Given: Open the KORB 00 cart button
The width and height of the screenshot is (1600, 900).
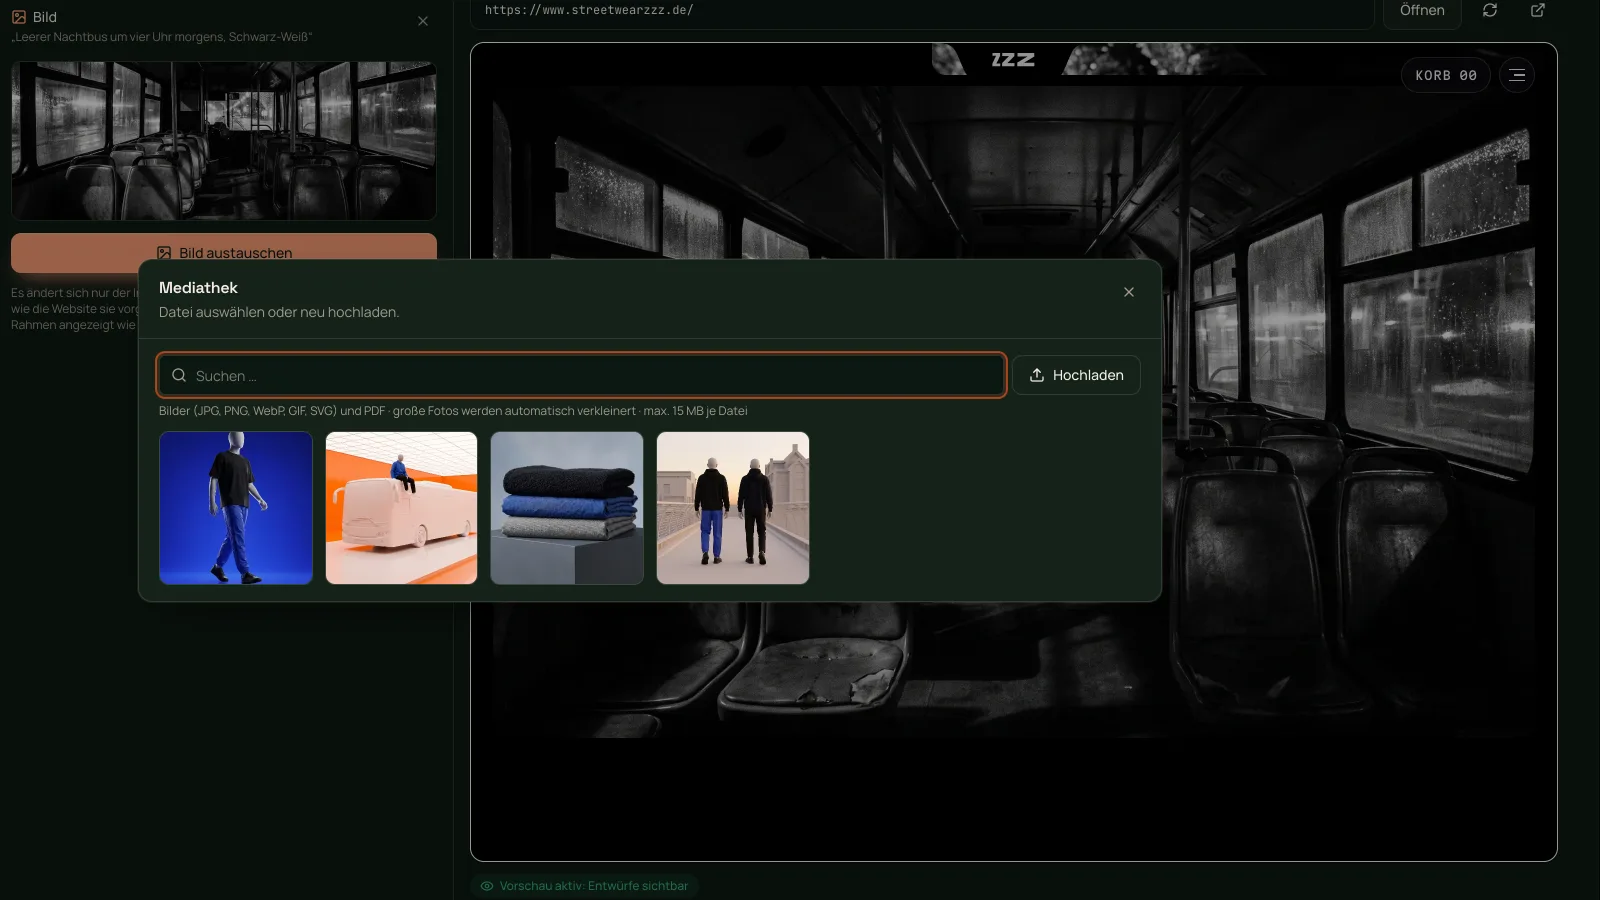Looking at the screenshot, I should coord(1446,75).
